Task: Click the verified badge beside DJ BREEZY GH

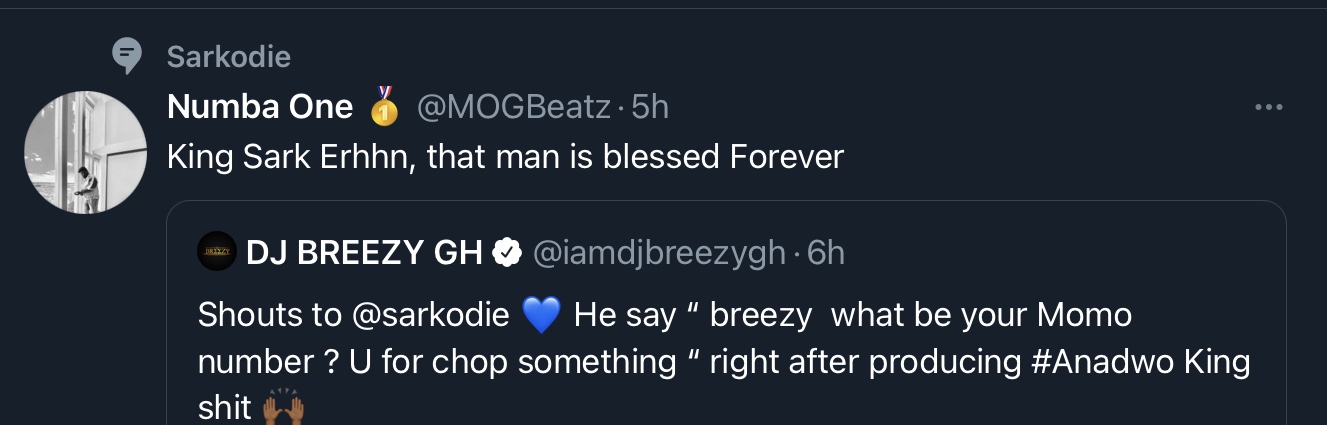Action: pyautogui.click(x=508, y=254)
